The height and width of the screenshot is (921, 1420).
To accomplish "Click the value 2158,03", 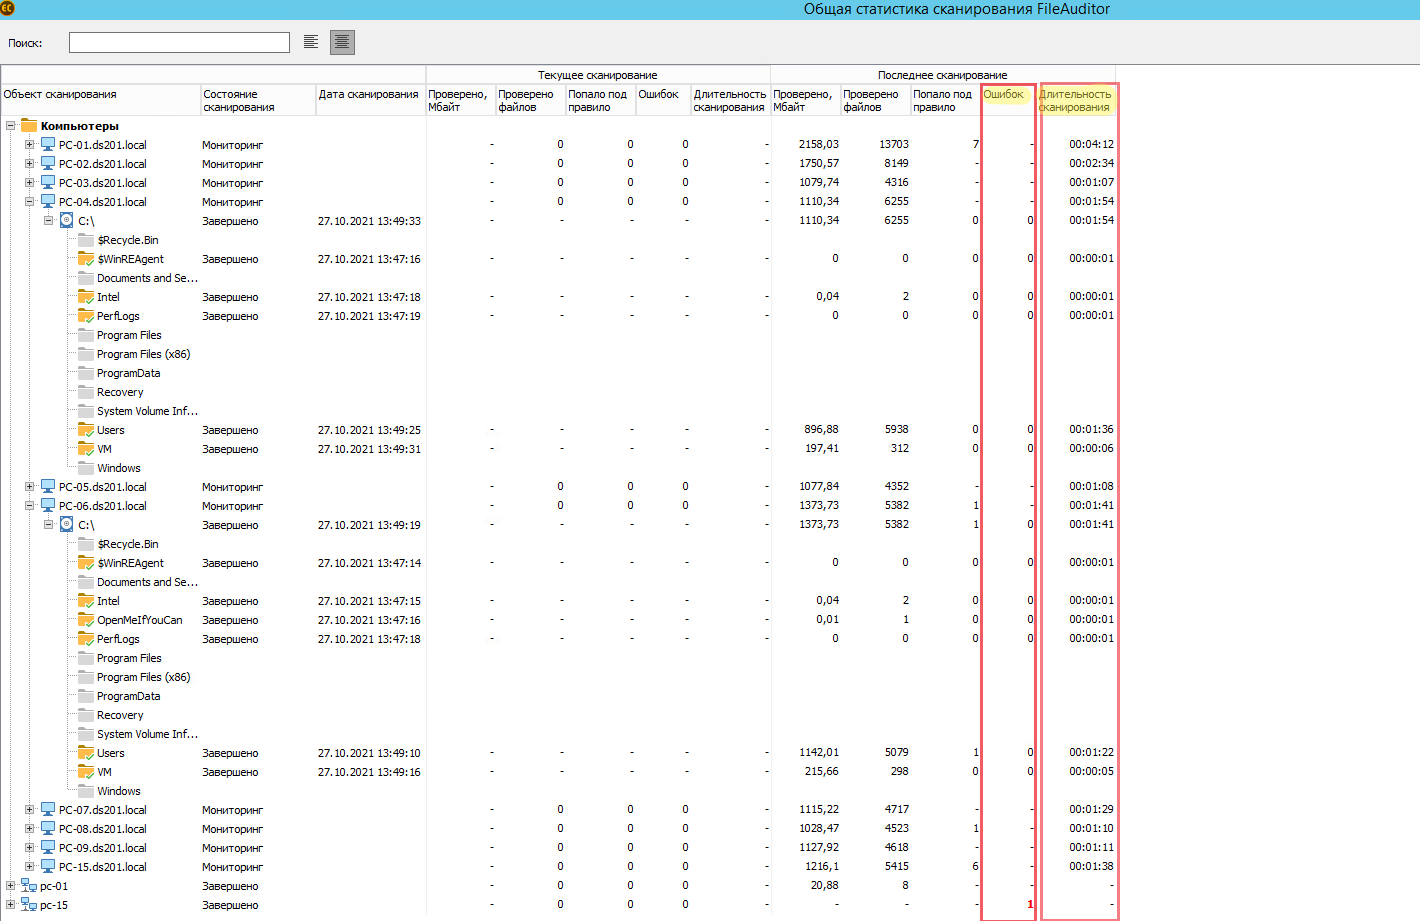I will (x=819, y=144).
